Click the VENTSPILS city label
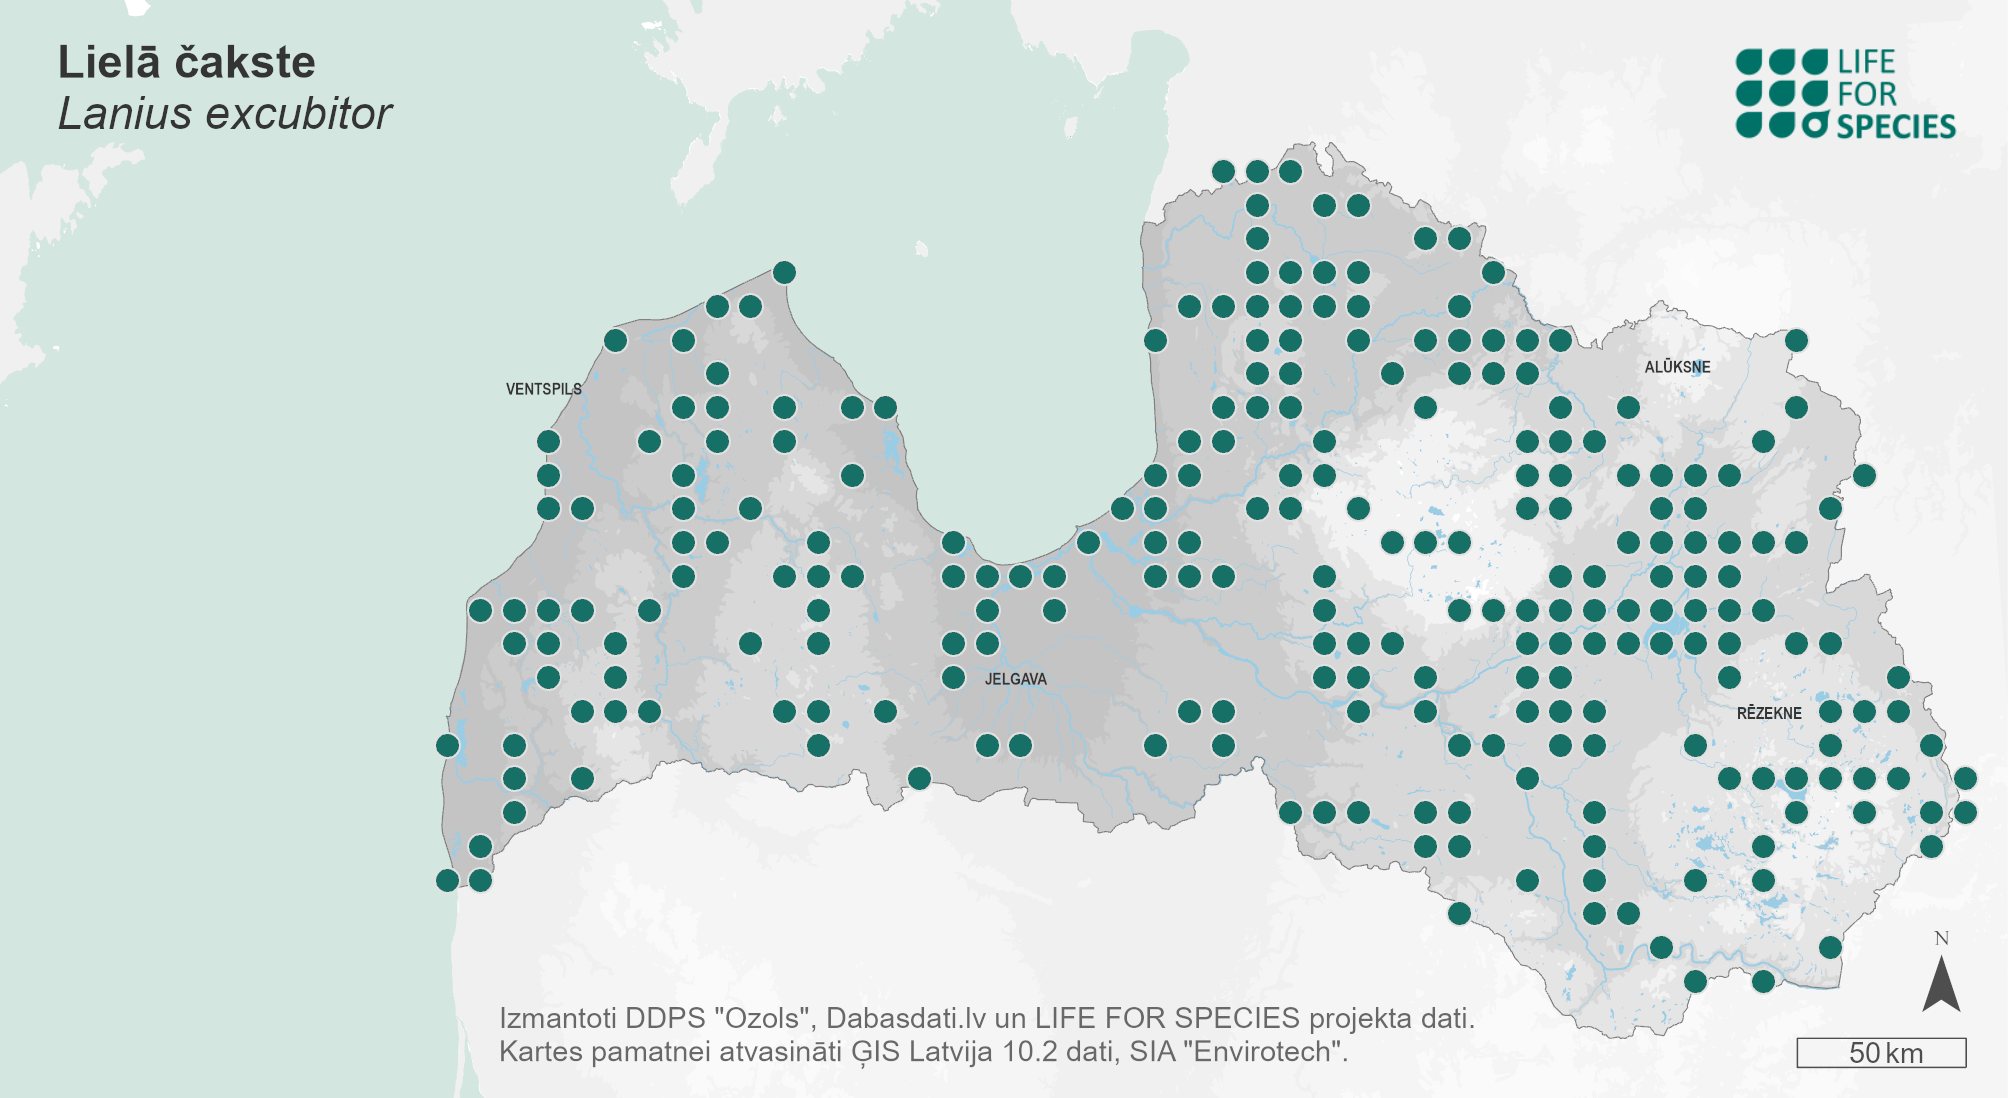Image resolution: width=2008 pixels, height=1098 pixels. click(x=543, y=389)
